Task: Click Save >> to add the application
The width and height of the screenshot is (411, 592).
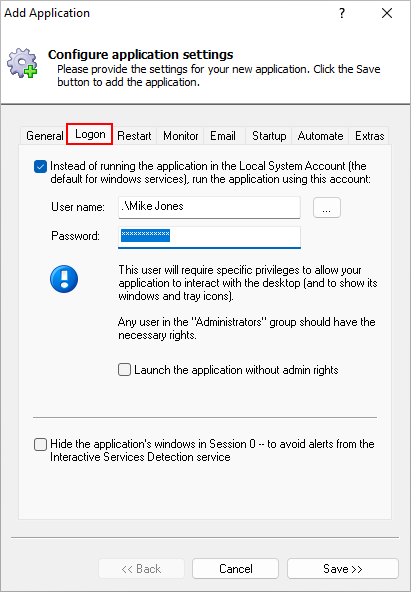Action: 343,569
